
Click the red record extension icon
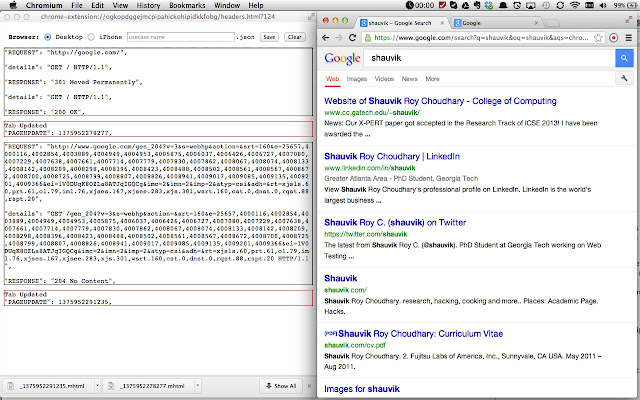(613, 38)
